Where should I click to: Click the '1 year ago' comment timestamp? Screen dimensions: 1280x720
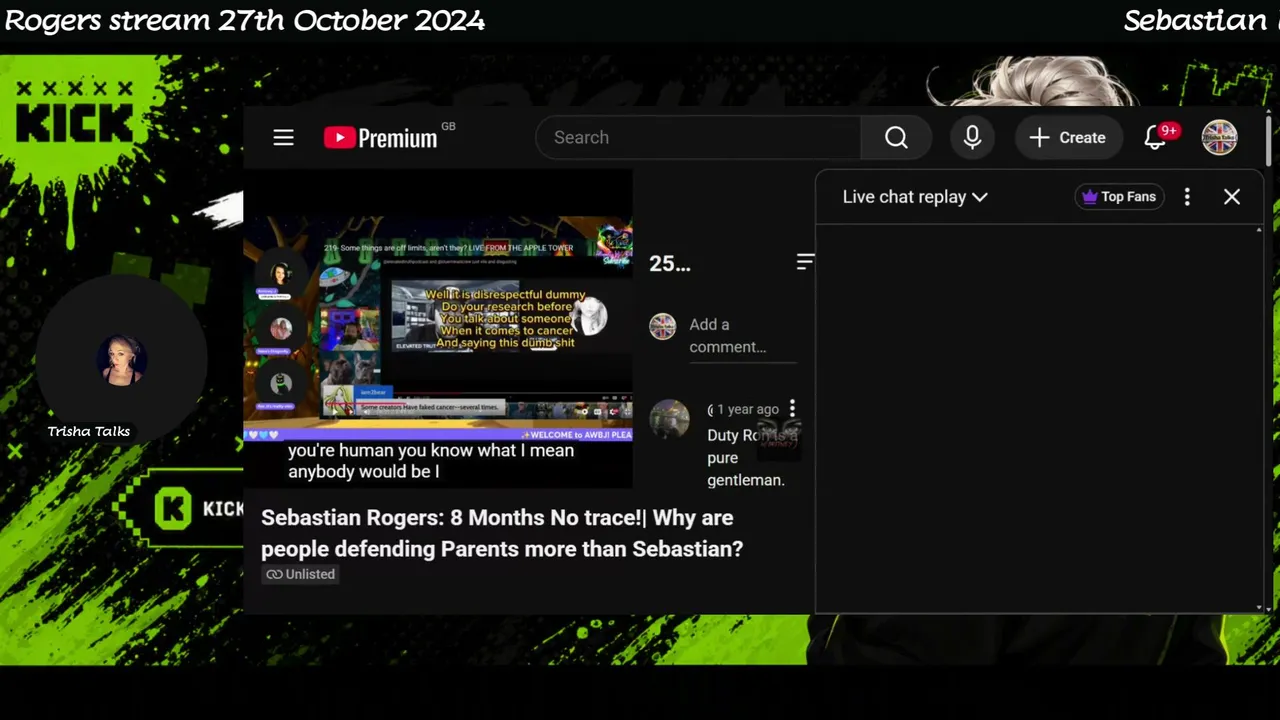(x=747, y=409)
